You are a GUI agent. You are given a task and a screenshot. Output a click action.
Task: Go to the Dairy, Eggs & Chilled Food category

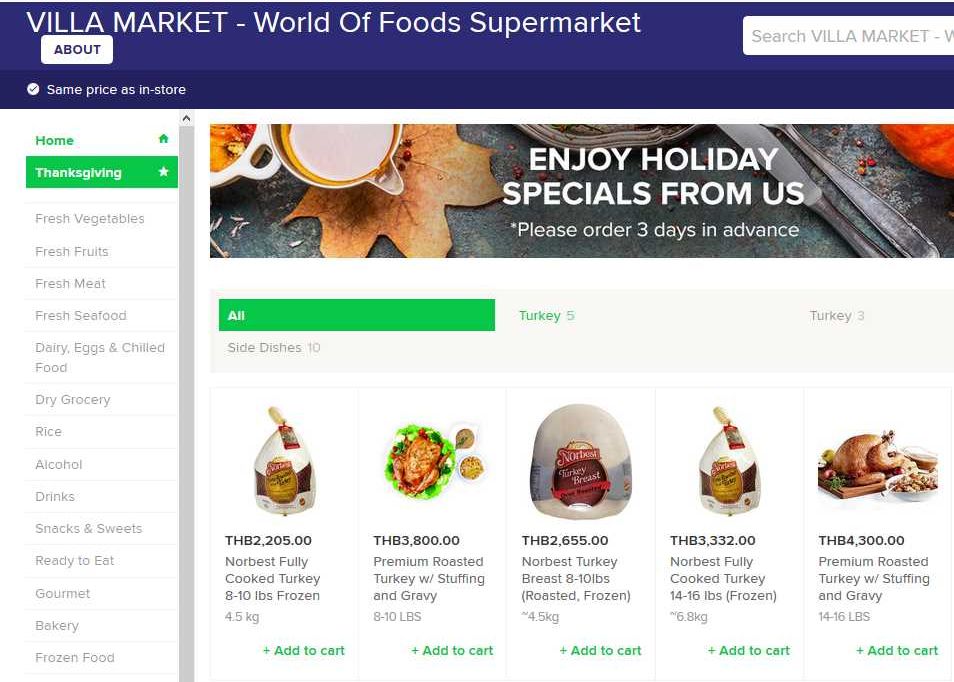click(x=99, y=357)
